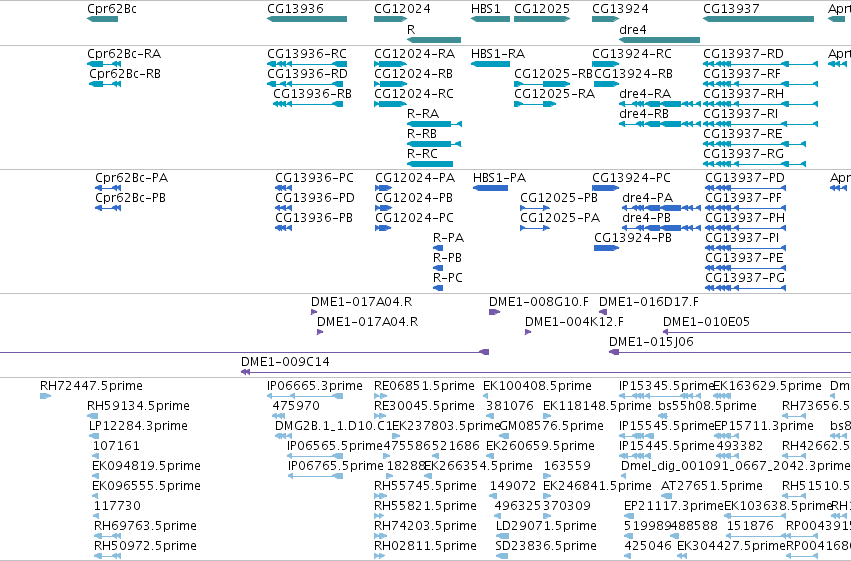Select protein CG12024-PC
851x561 pixels.
click(x=383, y=228)
